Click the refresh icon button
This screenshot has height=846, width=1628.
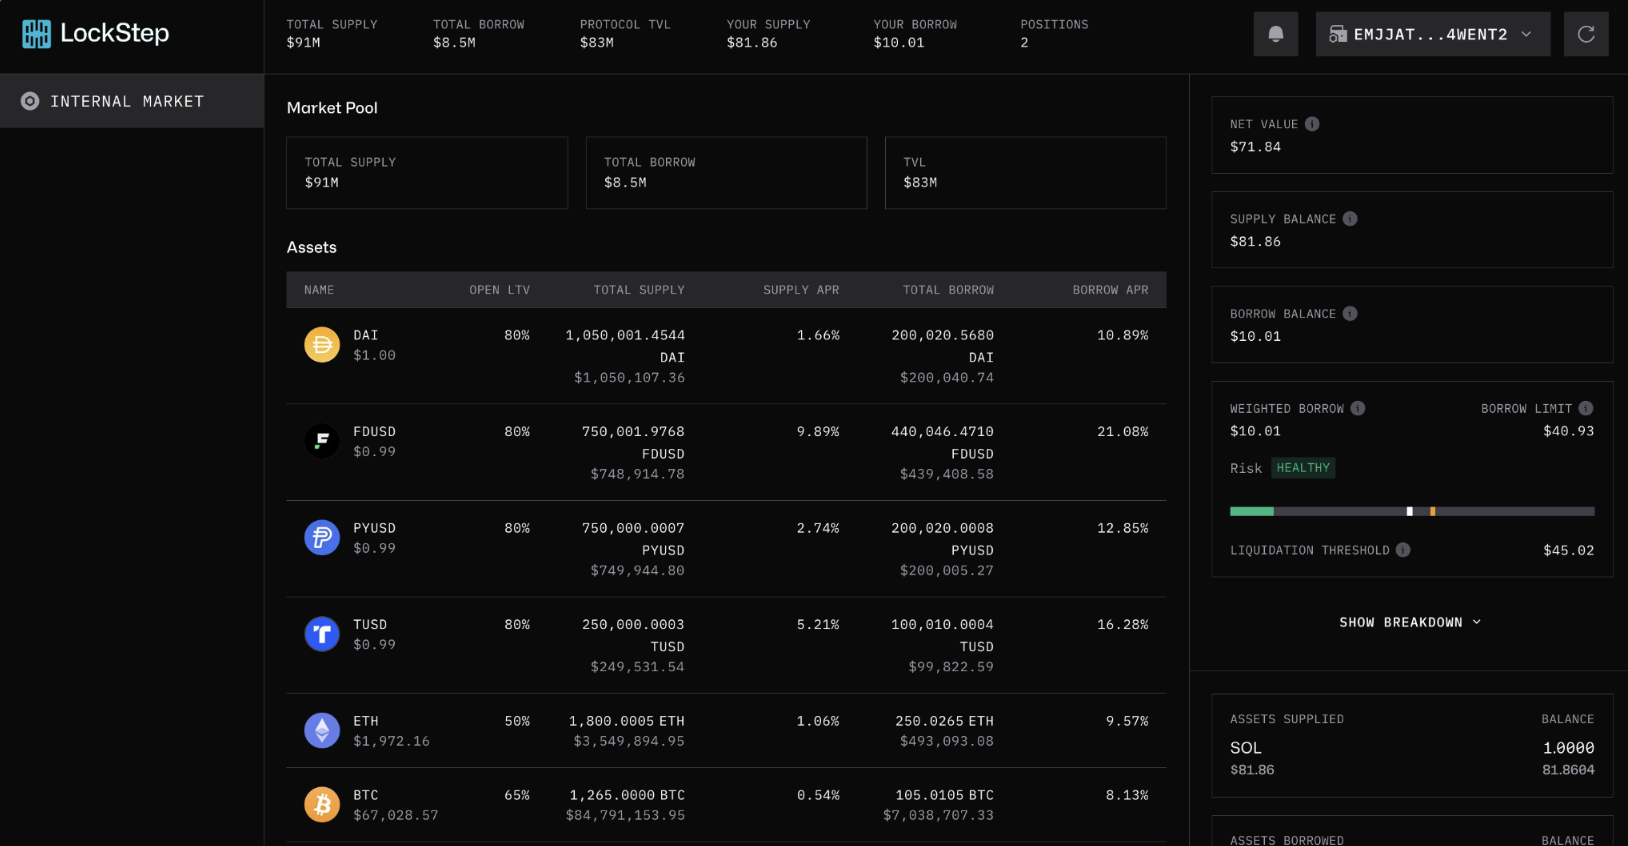click(x=1585, y=34)
